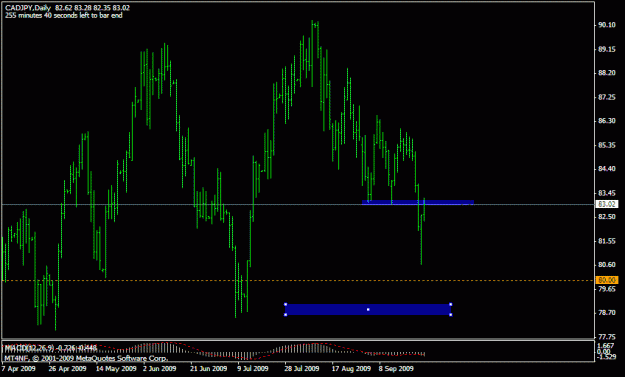
Task: Click the MACD indicator label in subwindow
Action: [51, 348]
